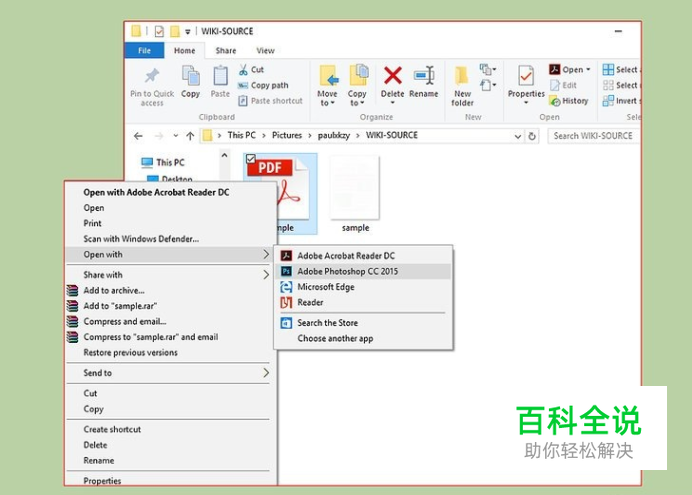This screenshot has height=495, width=692.
Task: Click the Paste clipboard icon
Action: click(x=220, y=76)
